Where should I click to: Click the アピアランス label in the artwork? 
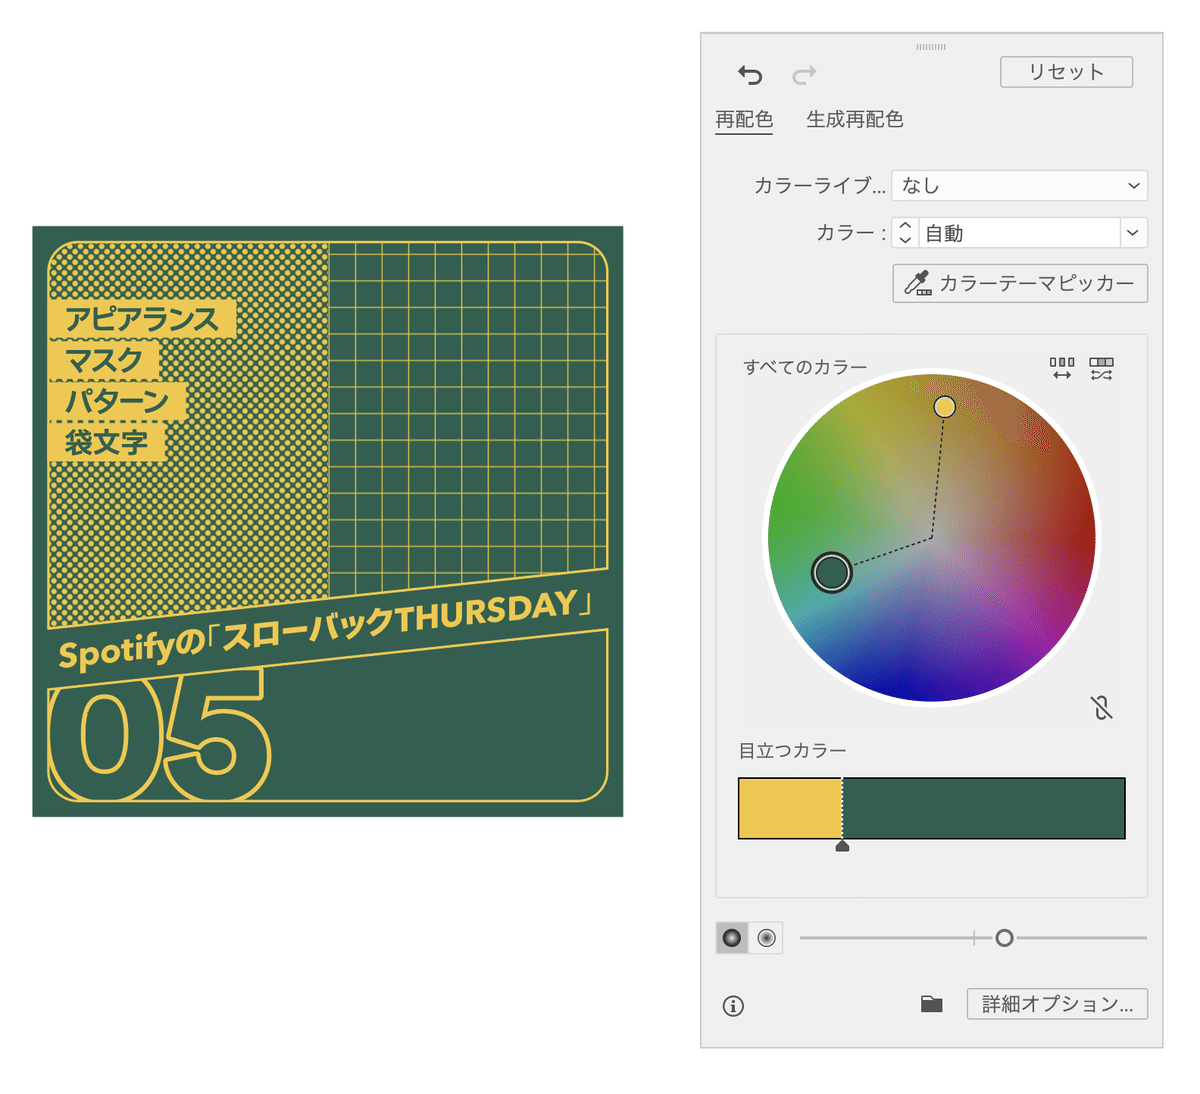141,319
